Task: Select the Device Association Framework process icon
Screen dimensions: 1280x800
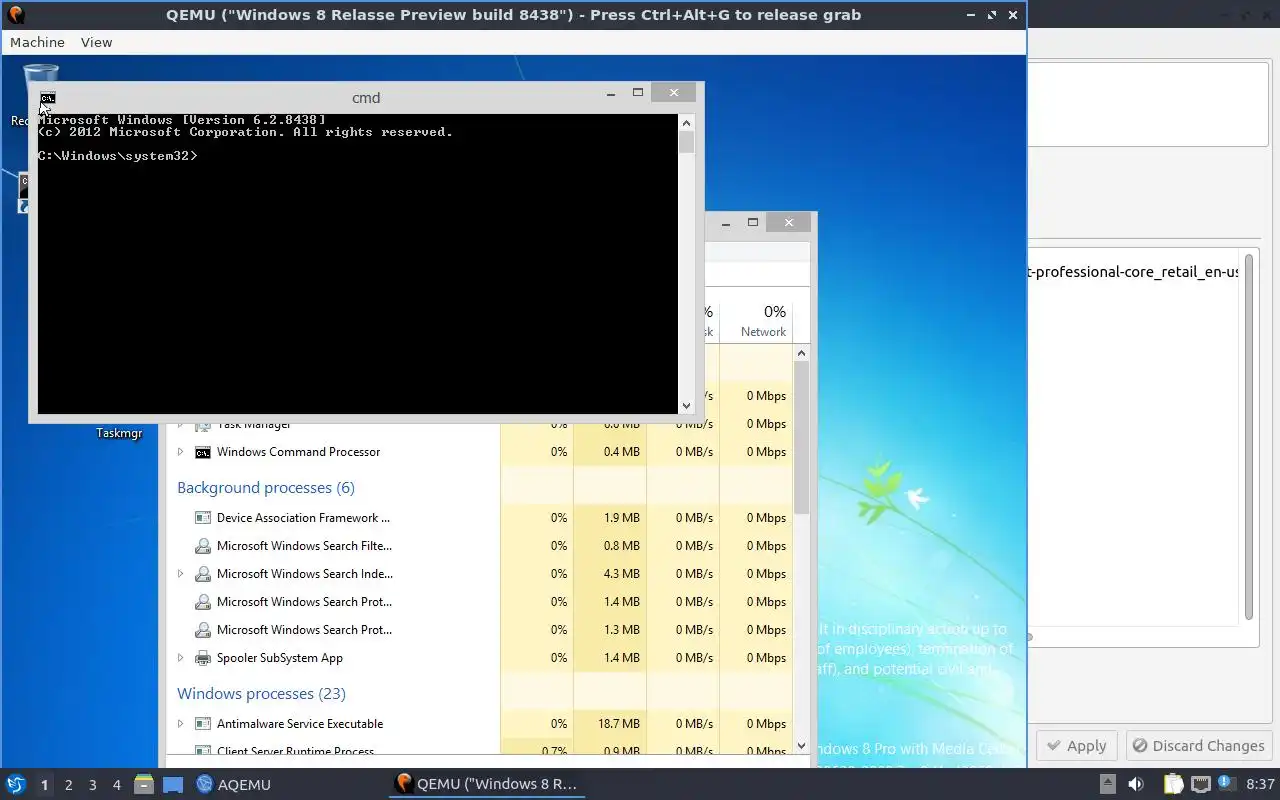Action: [203, 518]
